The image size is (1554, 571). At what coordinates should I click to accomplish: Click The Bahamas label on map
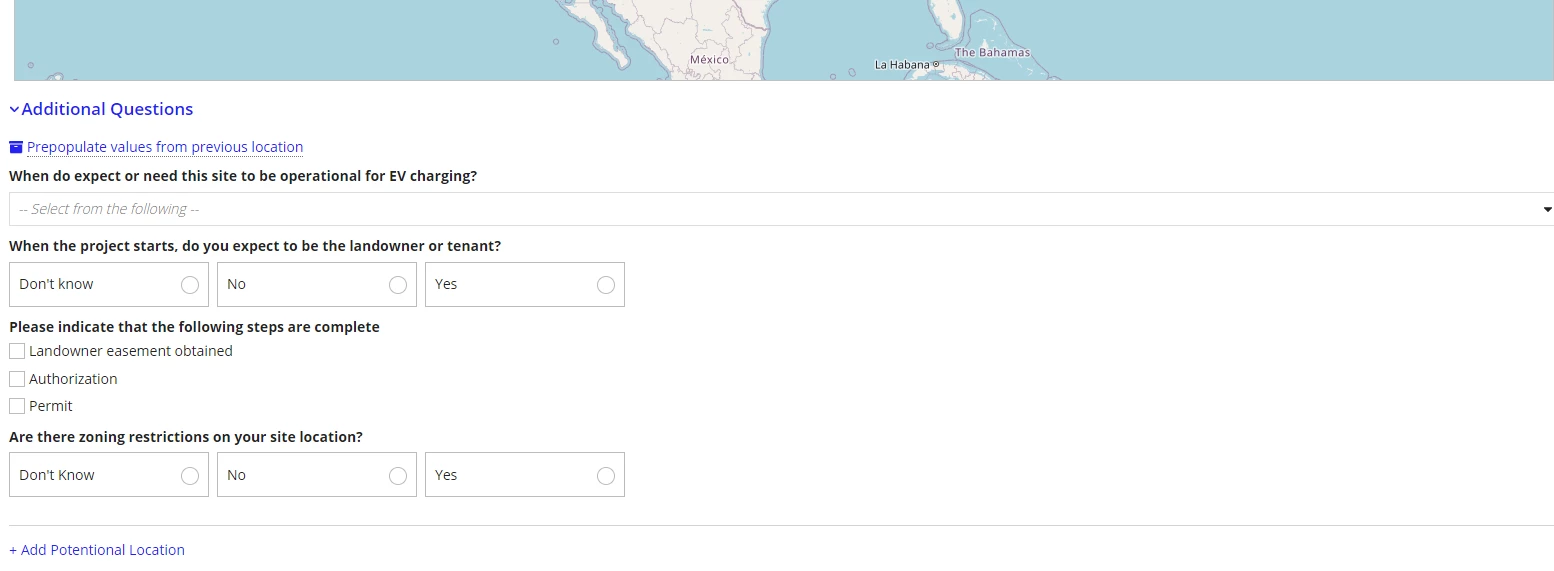pos(992,52)
